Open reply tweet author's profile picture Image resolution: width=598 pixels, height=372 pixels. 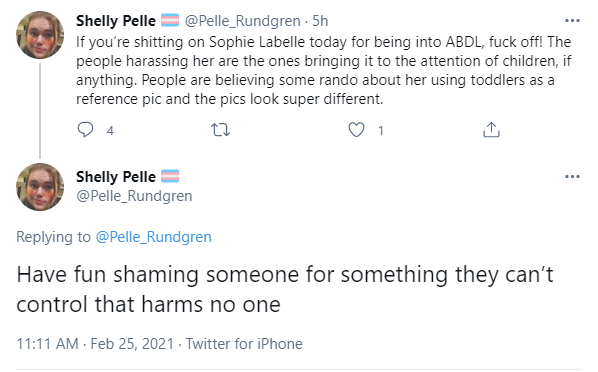40,187
